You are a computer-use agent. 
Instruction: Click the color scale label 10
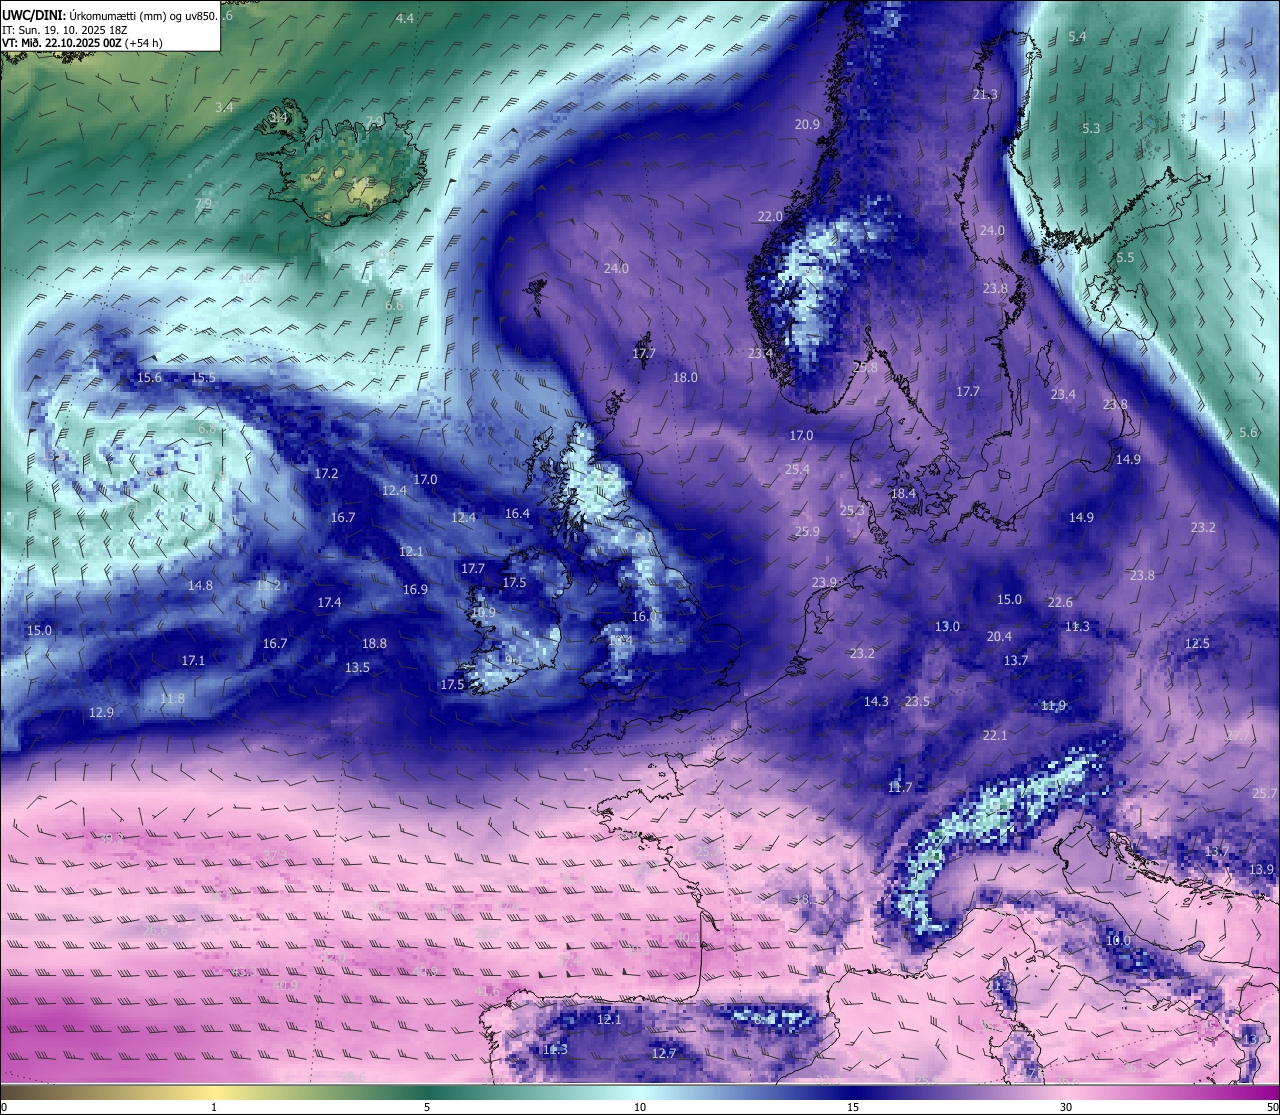(640, 1107)
